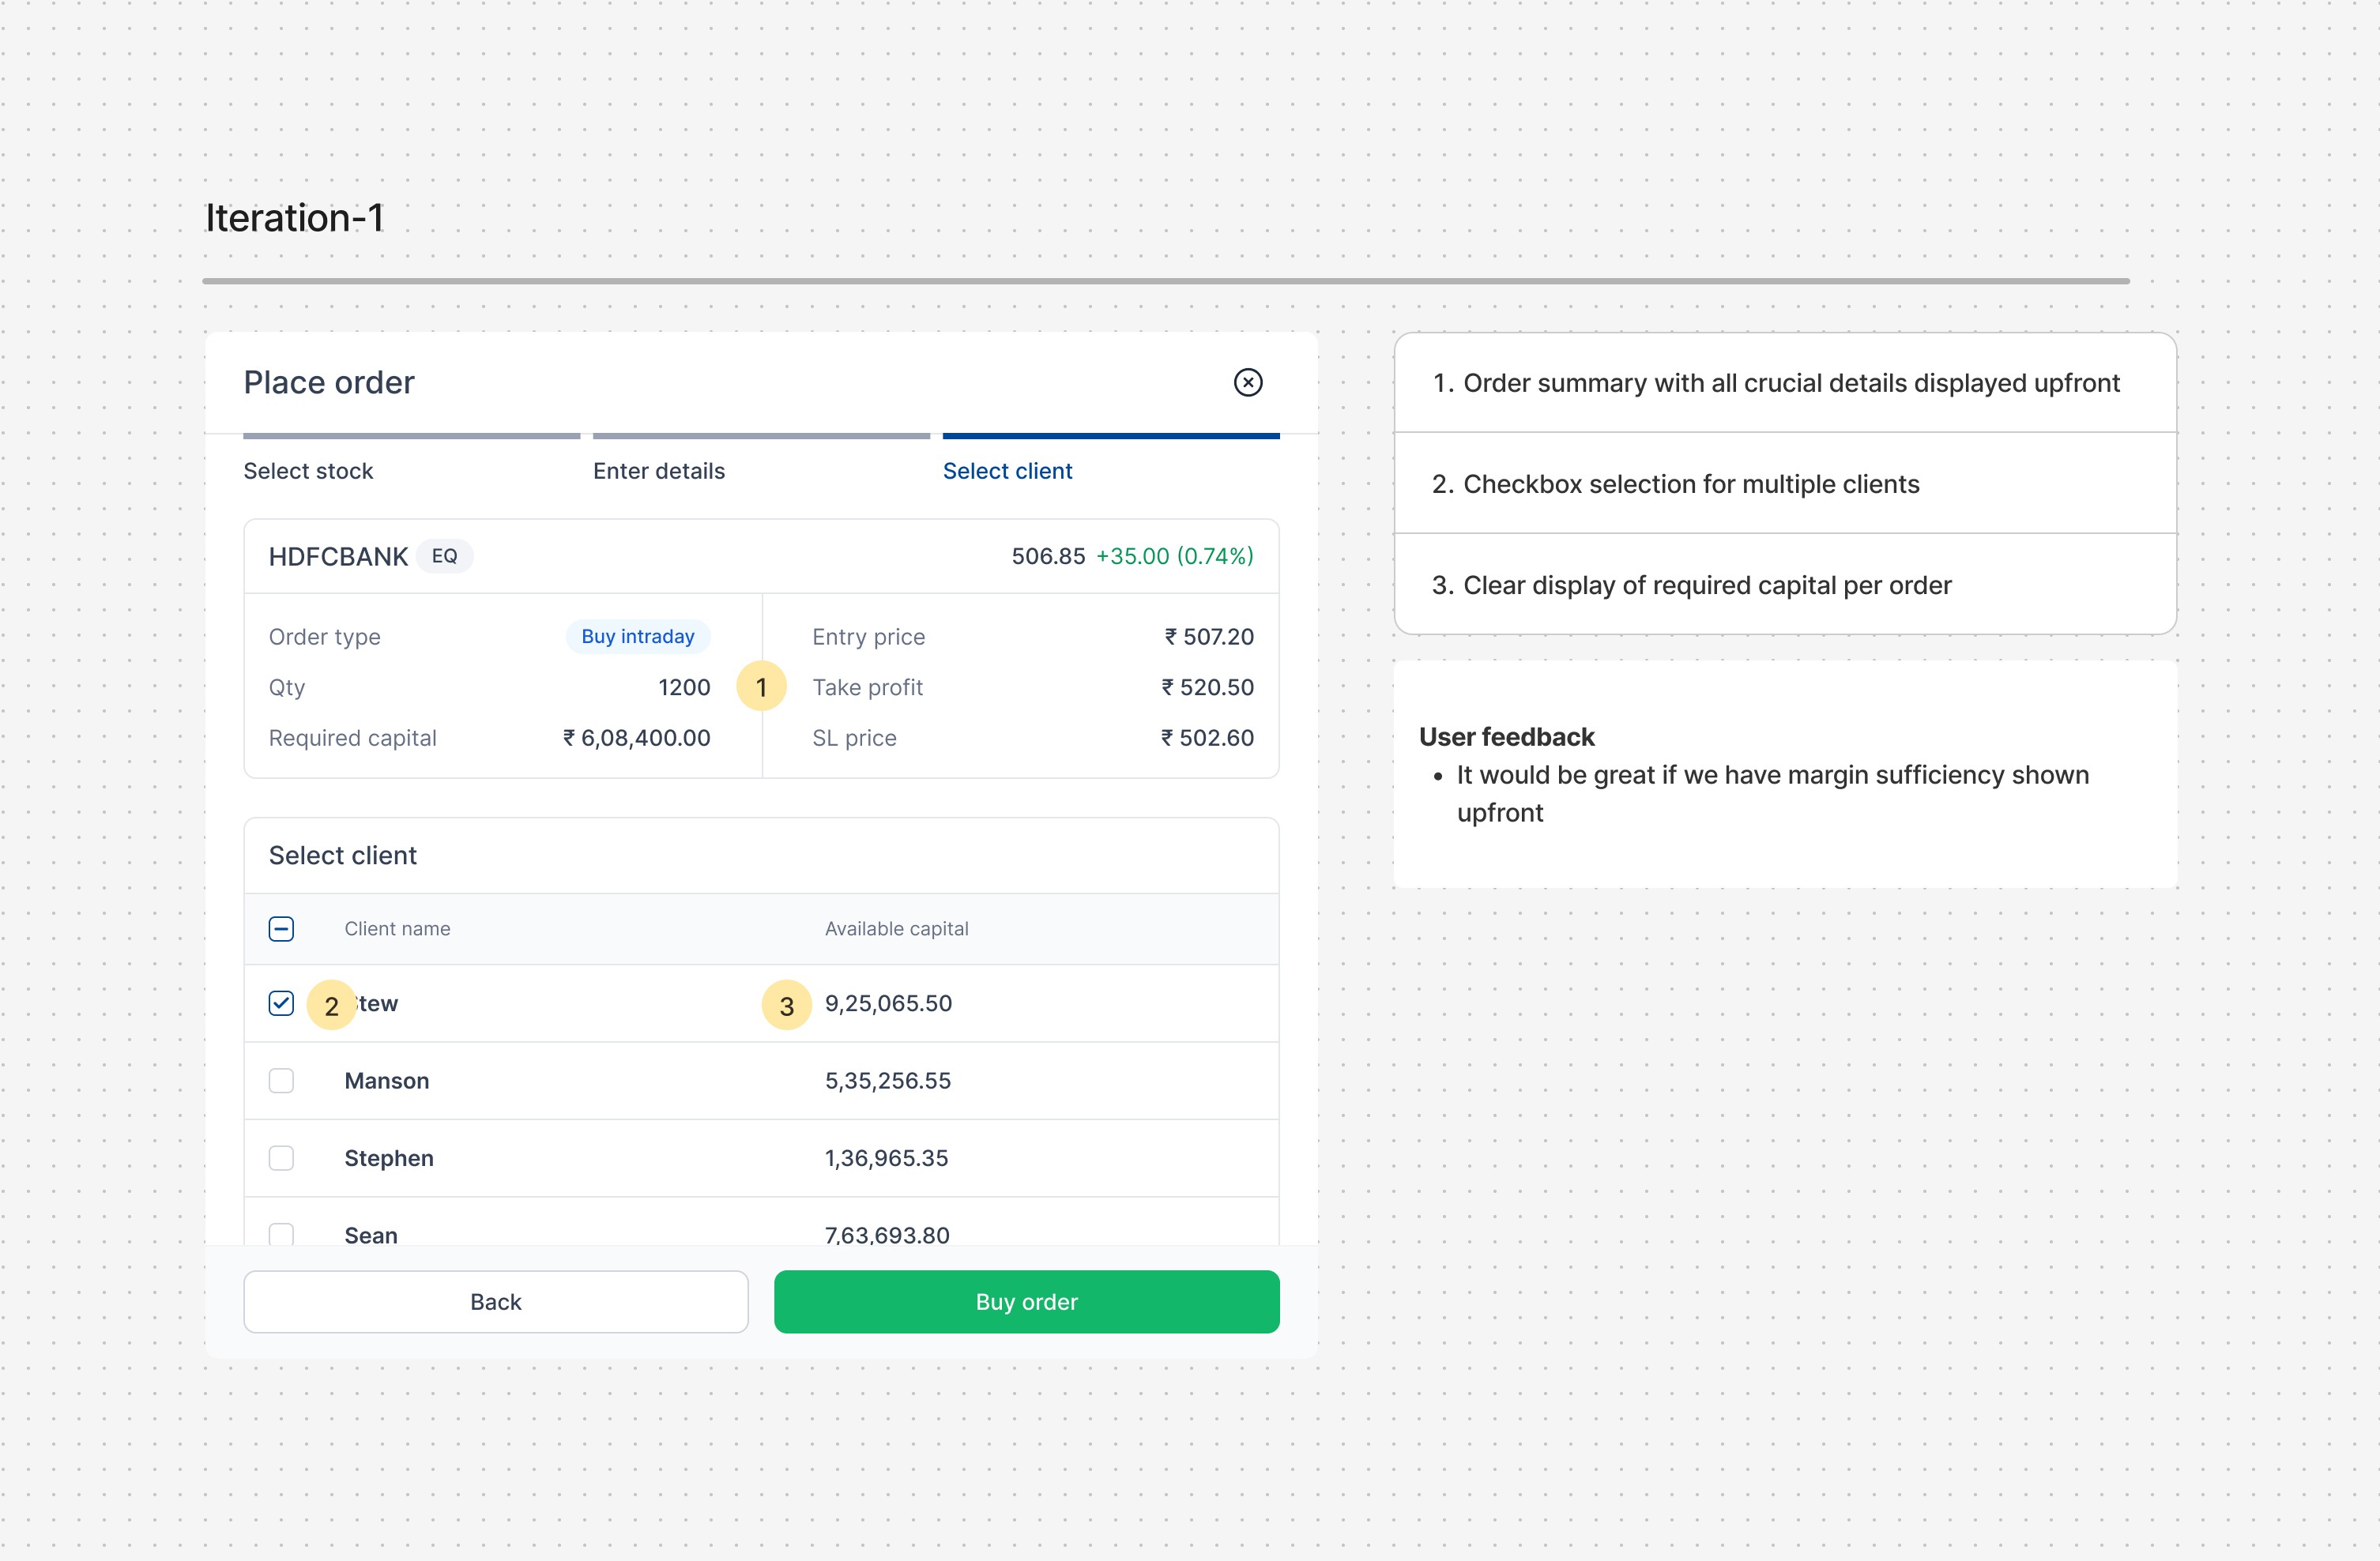Viewport: 2380px width, 1561px height.
Task: Click the Client name column header
Action: [397, 929]
